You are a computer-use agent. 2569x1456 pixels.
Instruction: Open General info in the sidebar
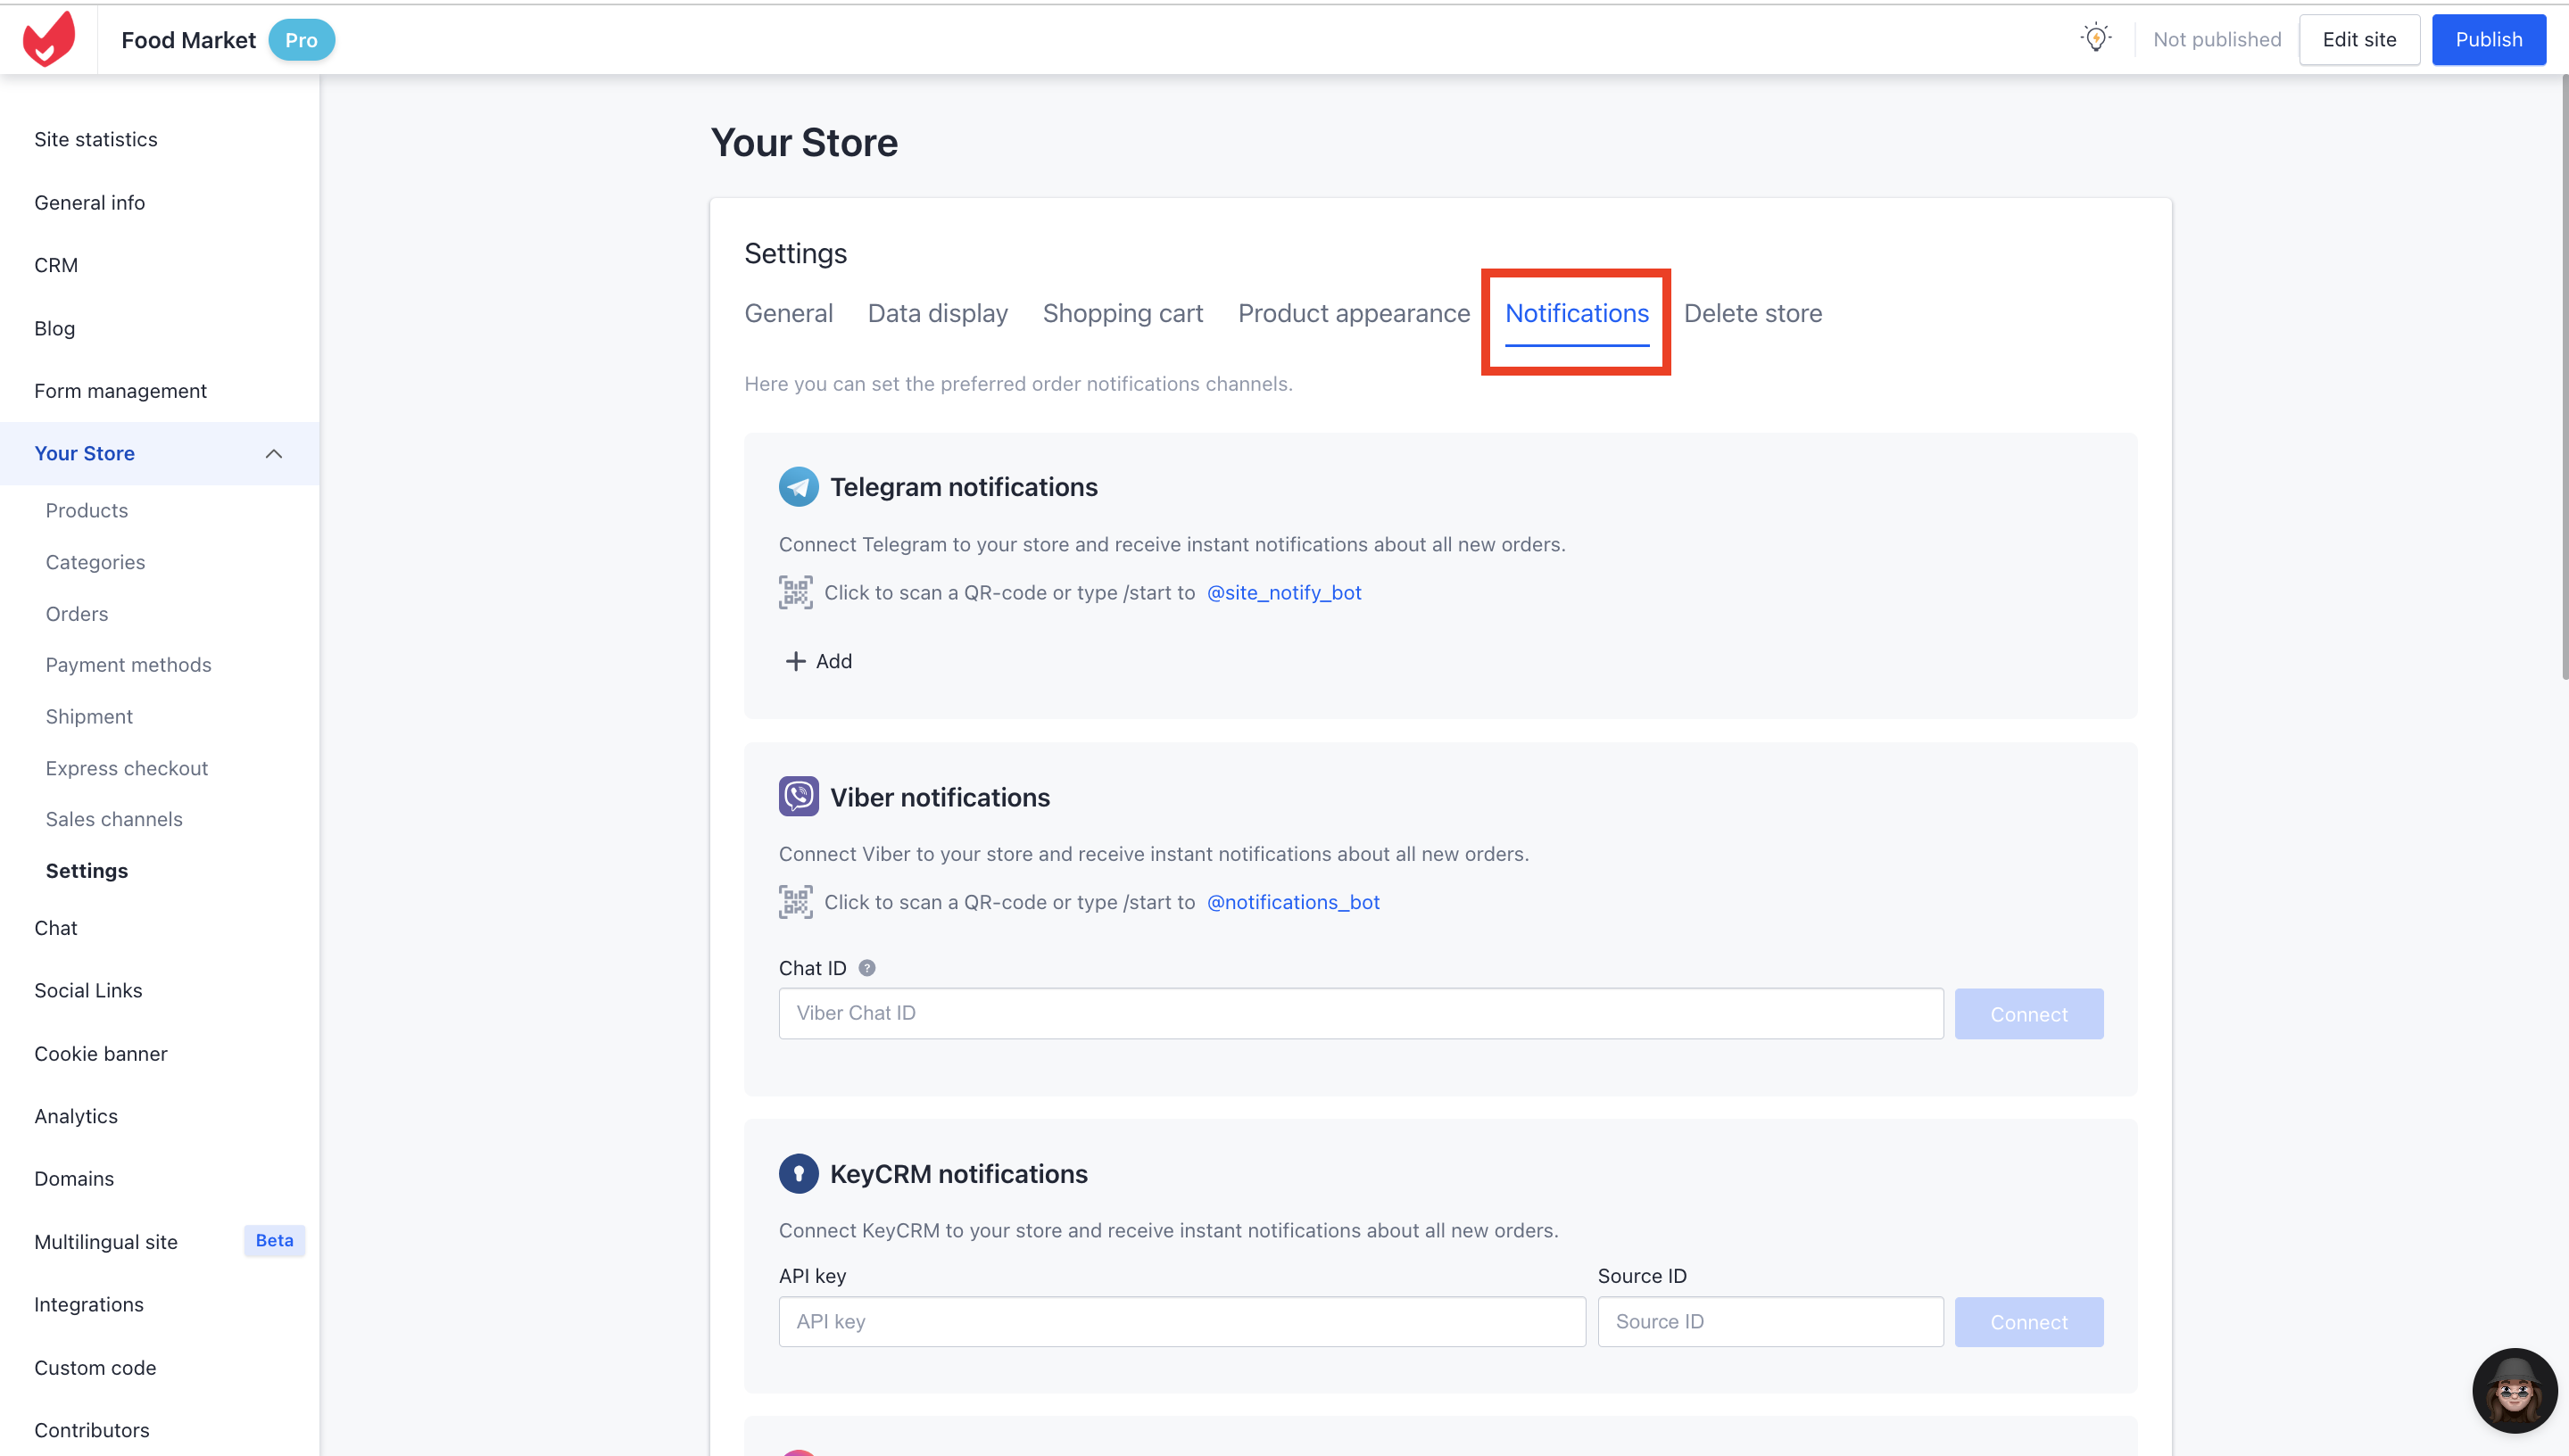tap(89, 202)
